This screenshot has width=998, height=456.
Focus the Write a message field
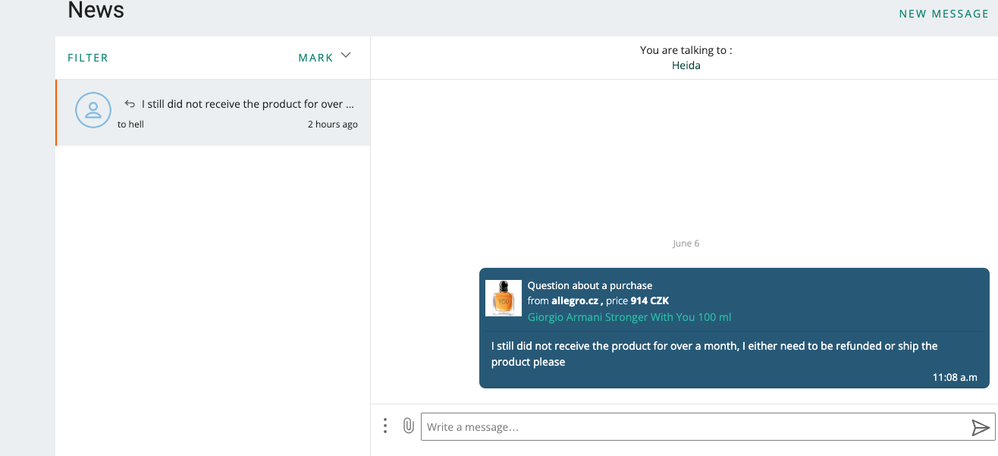(695, 427)
